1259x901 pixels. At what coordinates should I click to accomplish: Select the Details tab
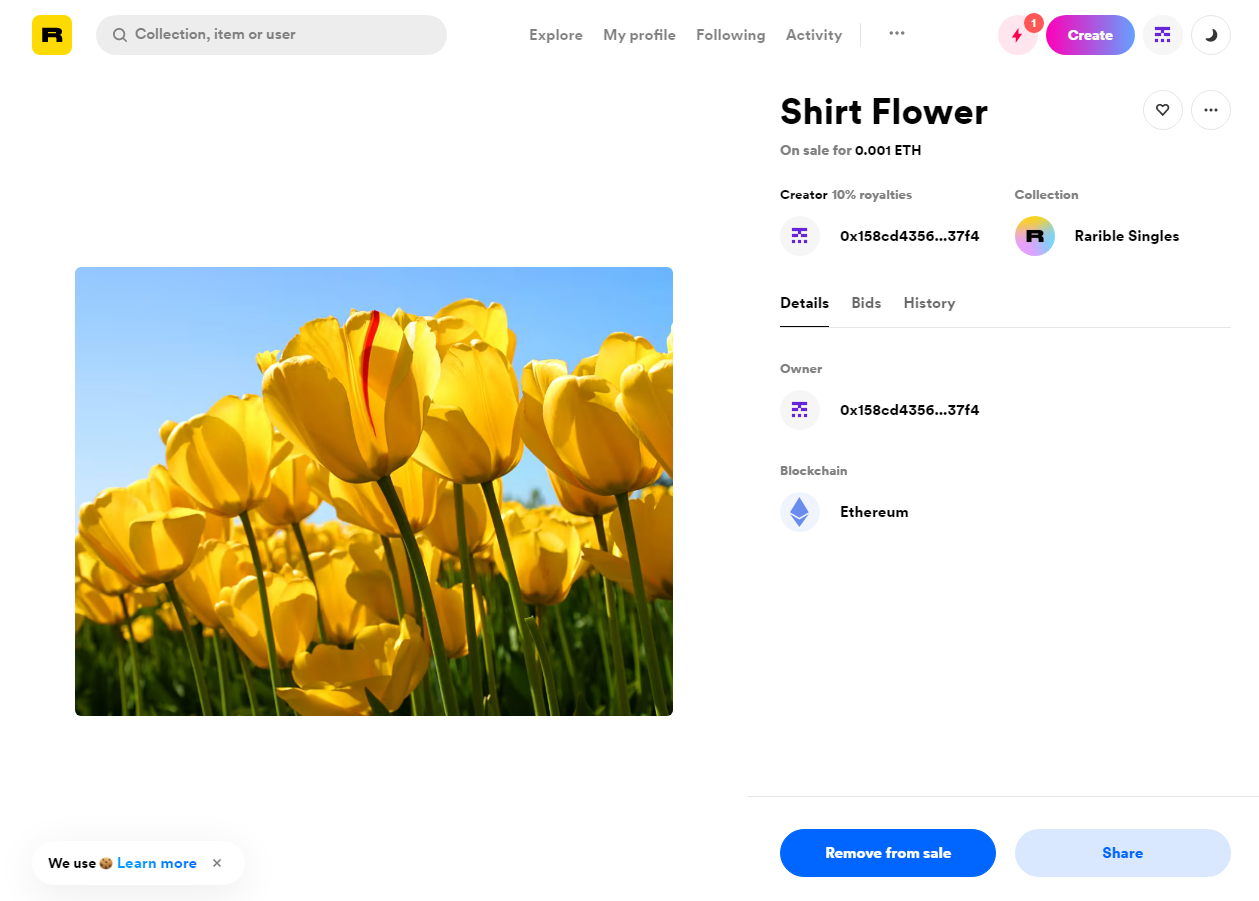click(x=804, y=303)
